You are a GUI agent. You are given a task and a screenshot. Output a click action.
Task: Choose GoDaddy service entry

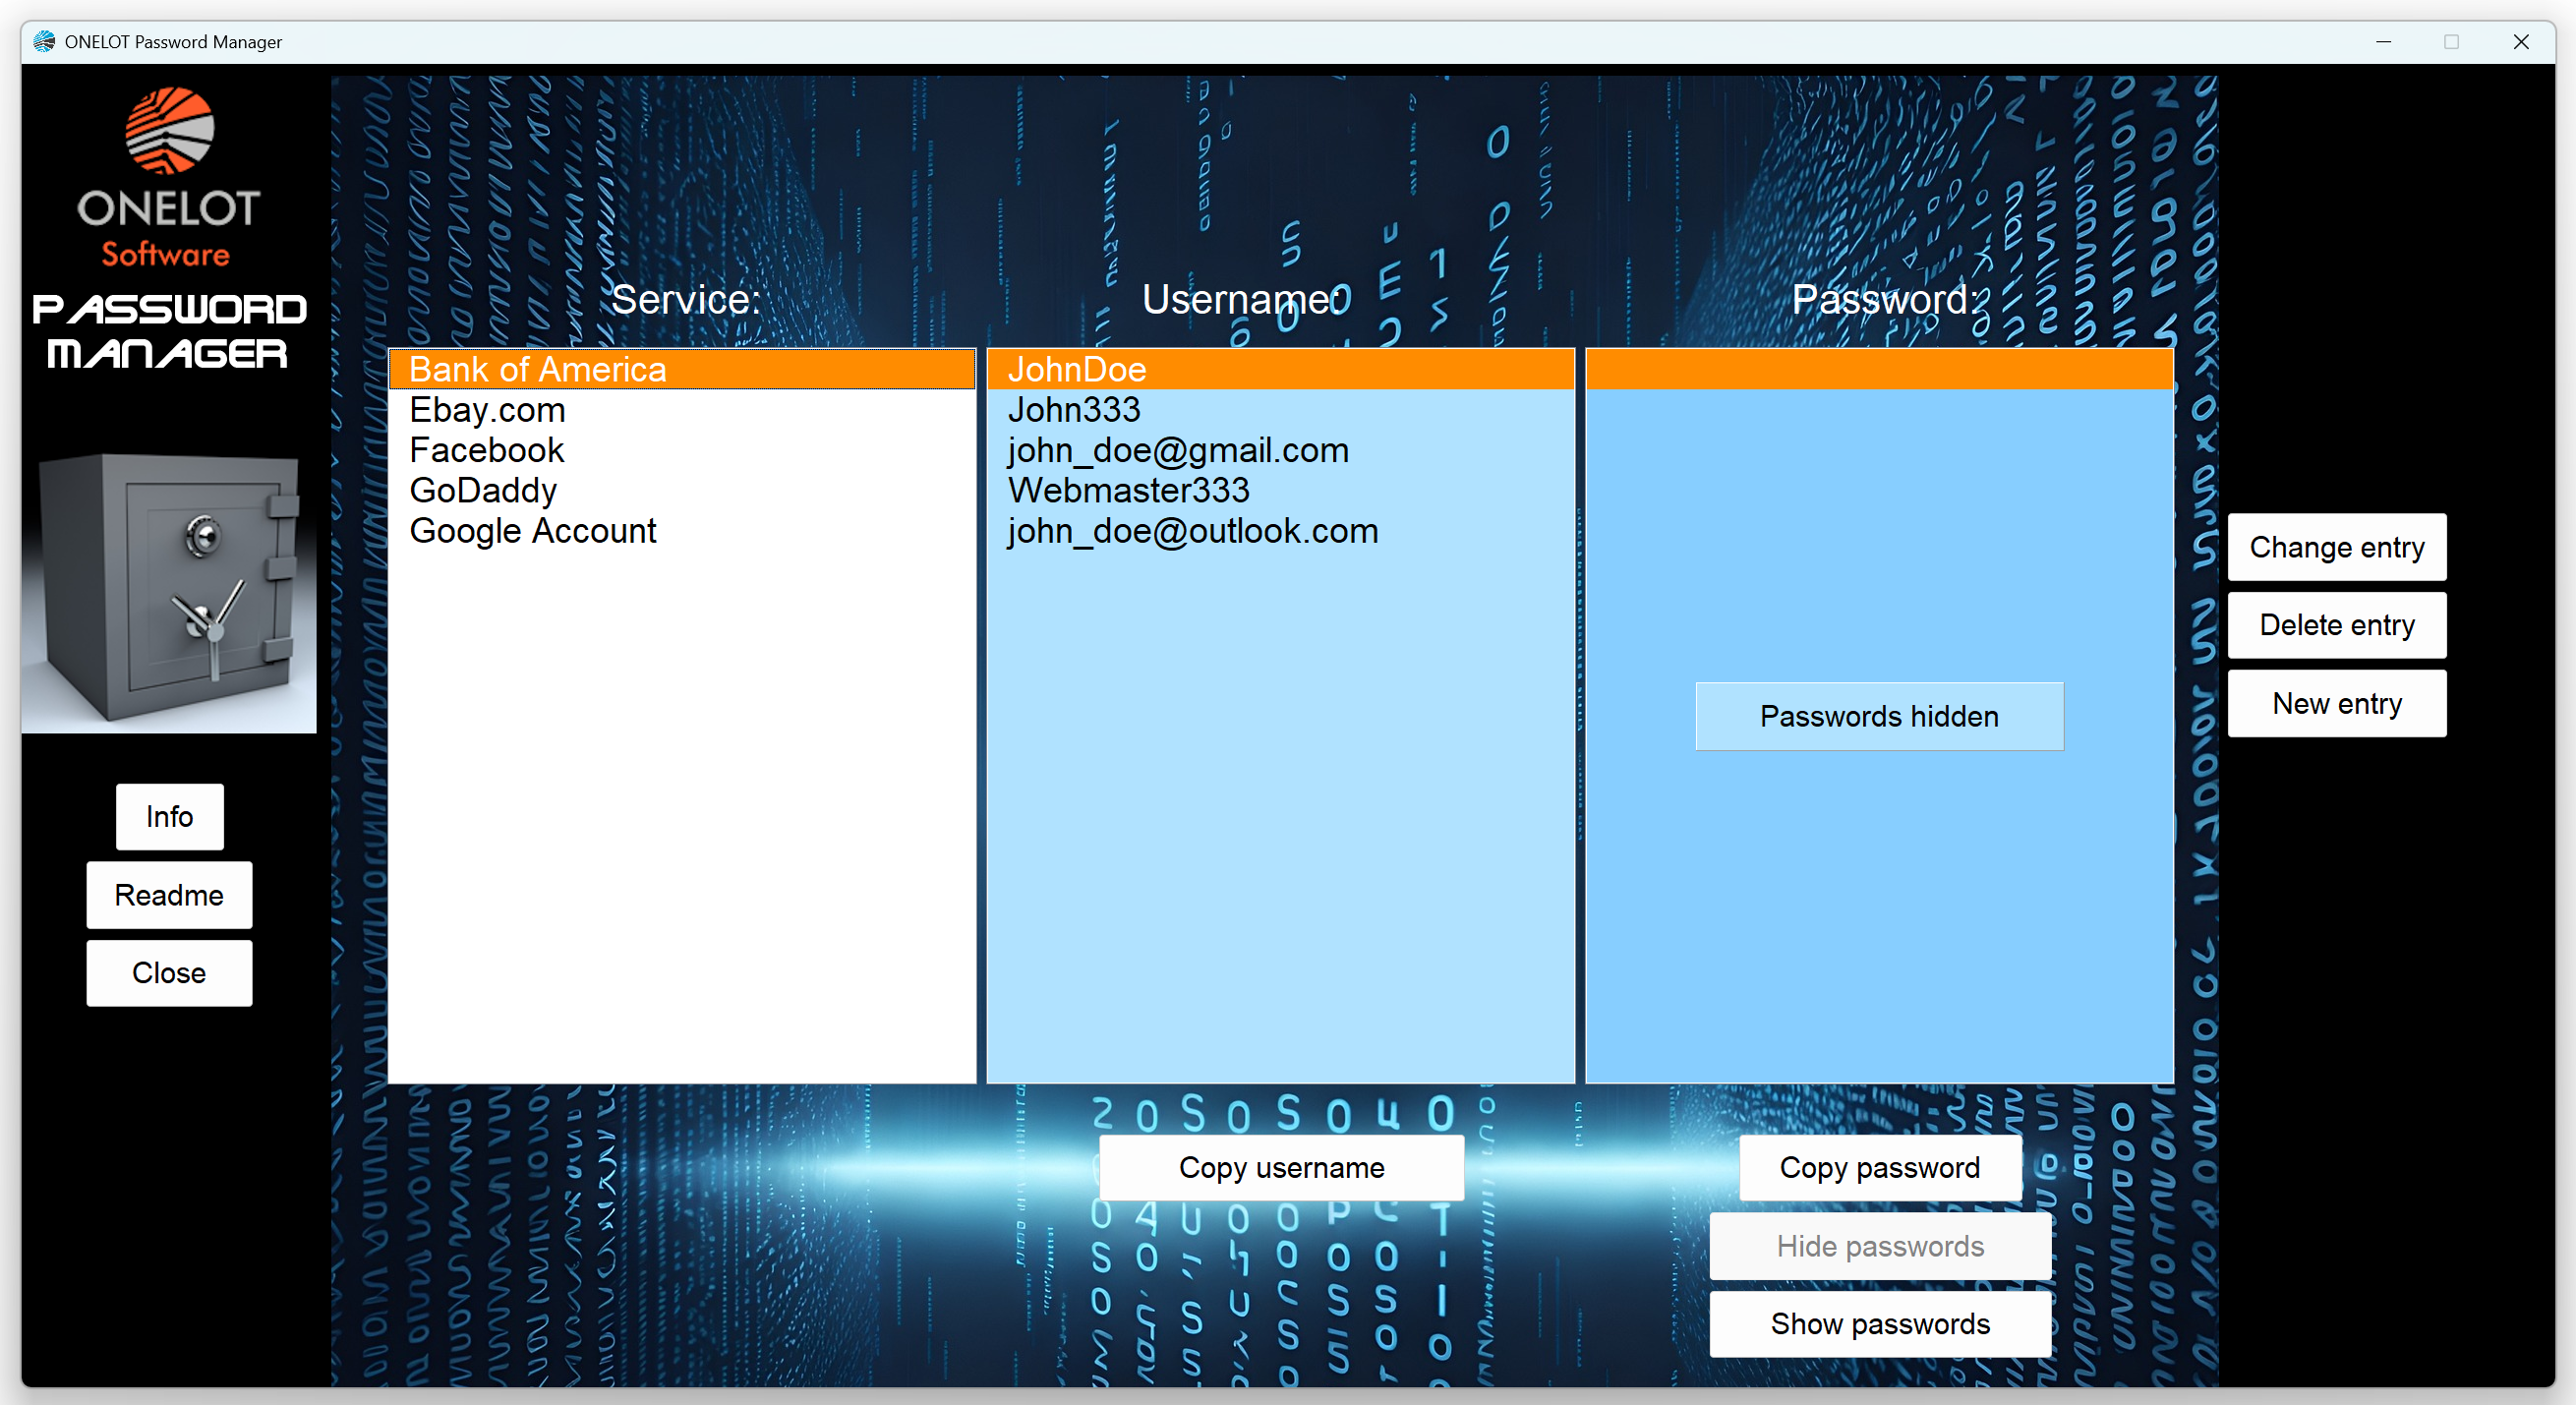tap(483, 490)
